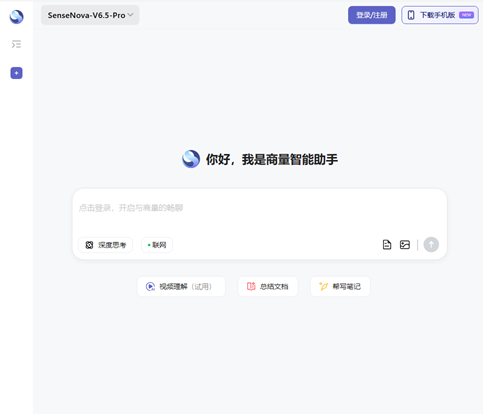
Task: Upload an image with picture icon
Action: (405, 245)
